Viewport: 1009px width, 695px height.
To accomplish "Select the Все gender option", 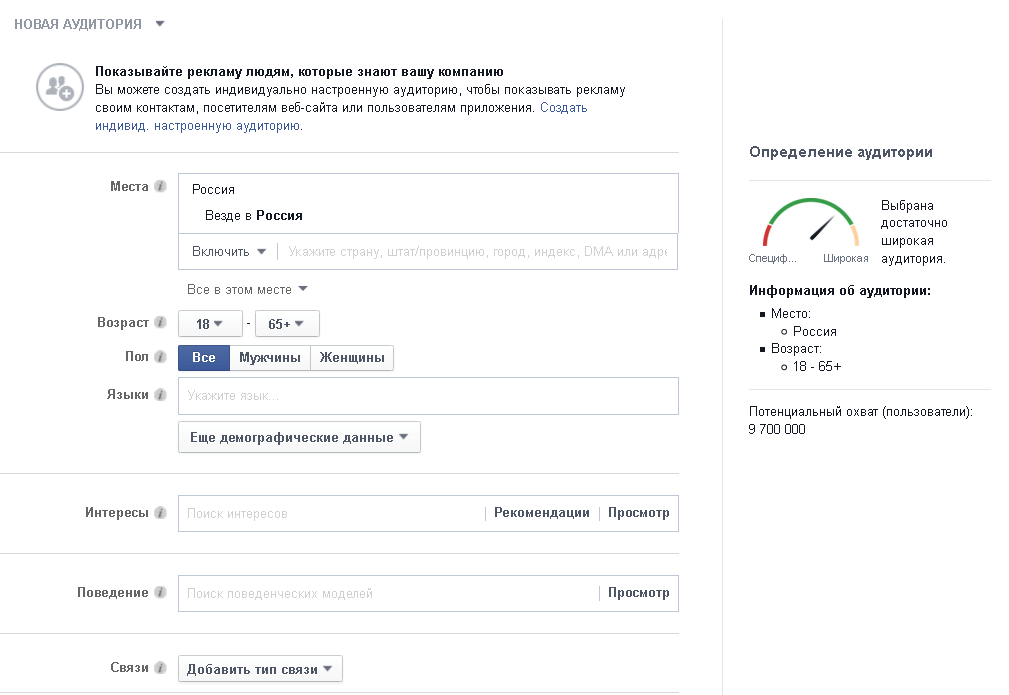I will [x=204, y=358].
